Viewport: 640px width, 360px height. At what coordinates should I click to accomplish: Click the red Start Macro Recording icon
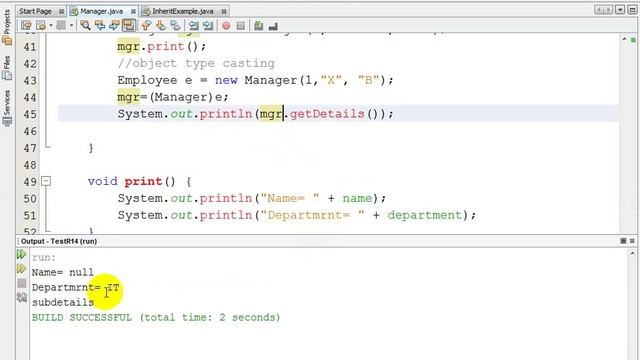[226, 26]
